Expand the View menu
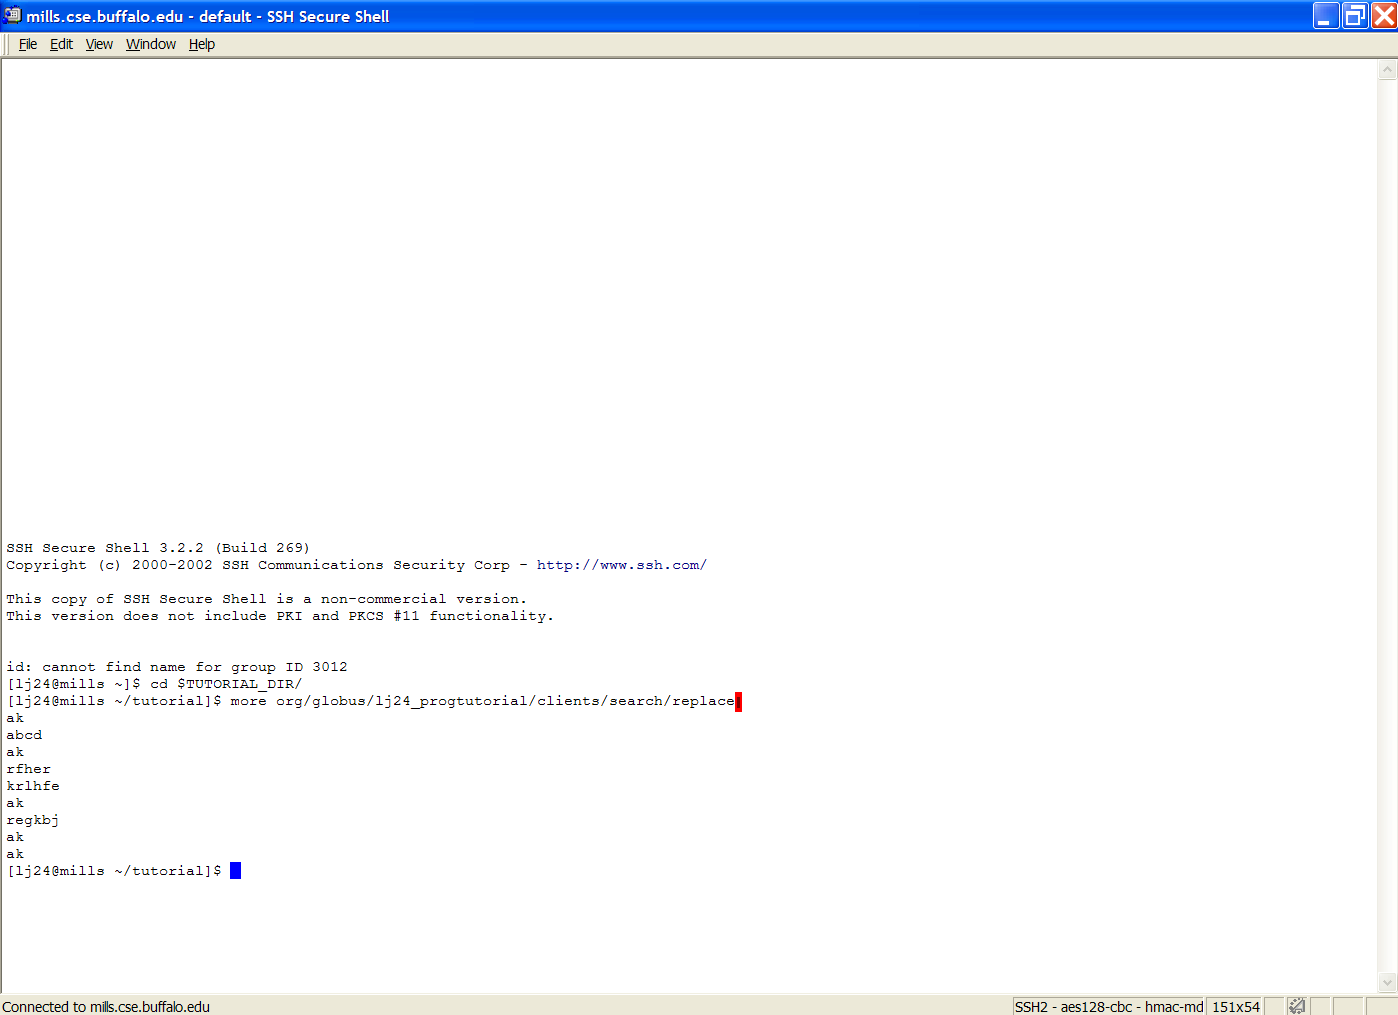The height and width of the screenshot is (1015, 1398). [x=99, y=44]
